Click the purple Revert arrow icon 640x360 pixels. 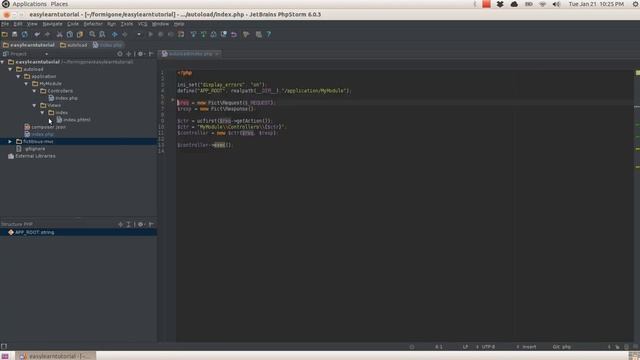pos(234,34)
